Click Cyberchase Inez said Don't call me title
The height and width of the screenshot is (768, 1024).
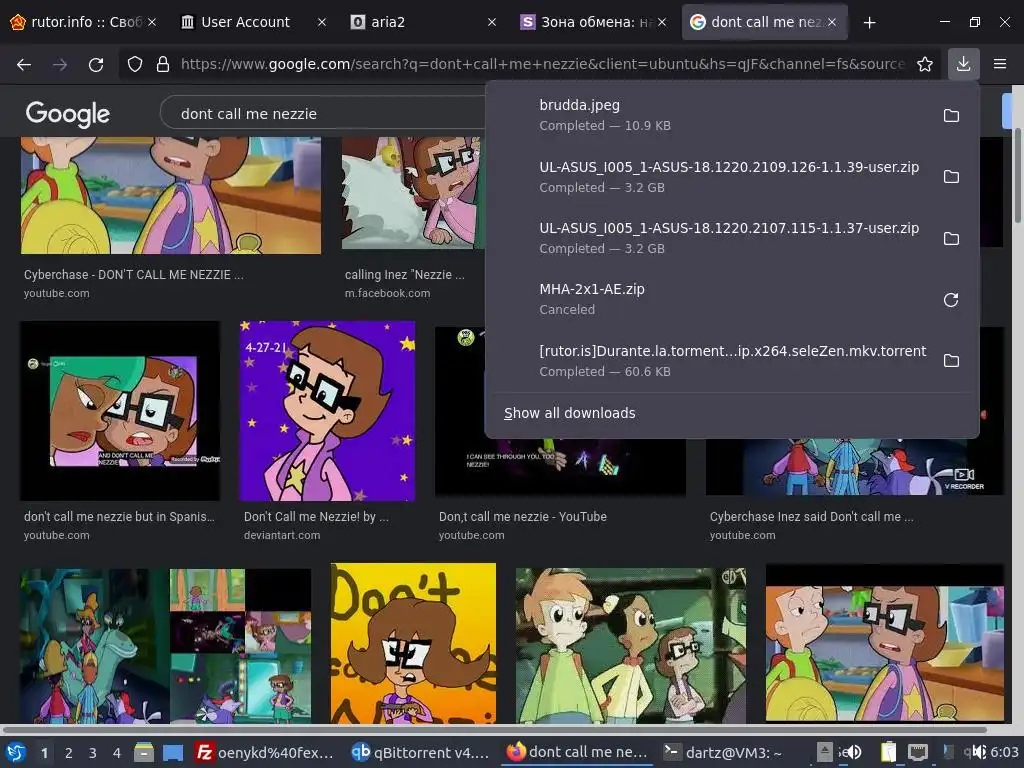click(812, 517)
